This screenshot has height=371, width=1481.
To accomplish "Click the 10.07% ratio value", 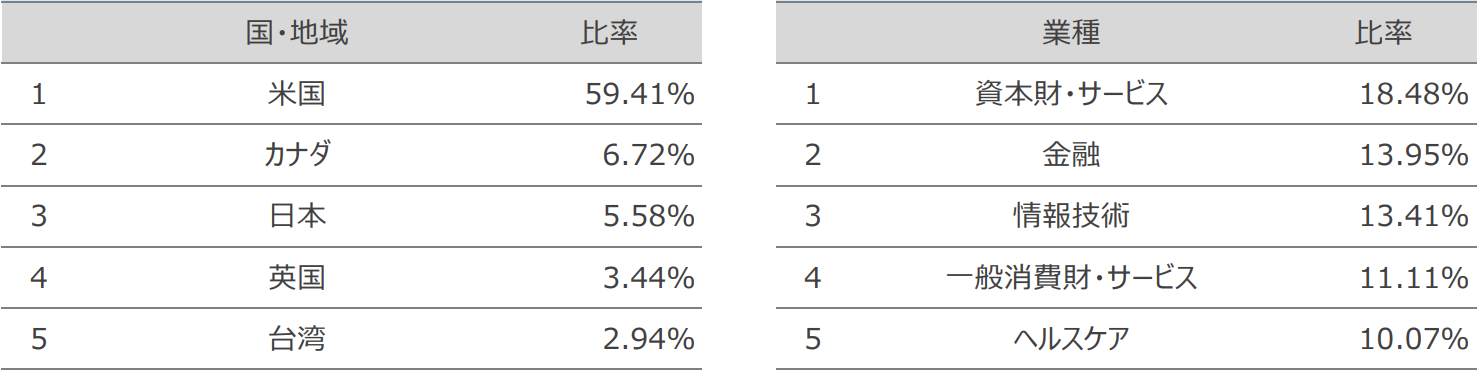I will pyautogui.click(x=1414, y=338).
